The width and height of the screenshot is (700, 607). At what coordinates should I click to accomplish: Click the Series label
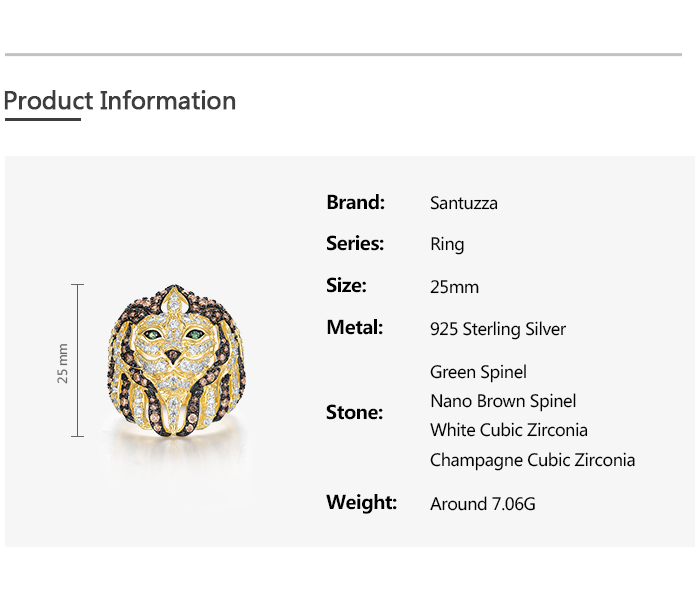[x=355, y=243]
